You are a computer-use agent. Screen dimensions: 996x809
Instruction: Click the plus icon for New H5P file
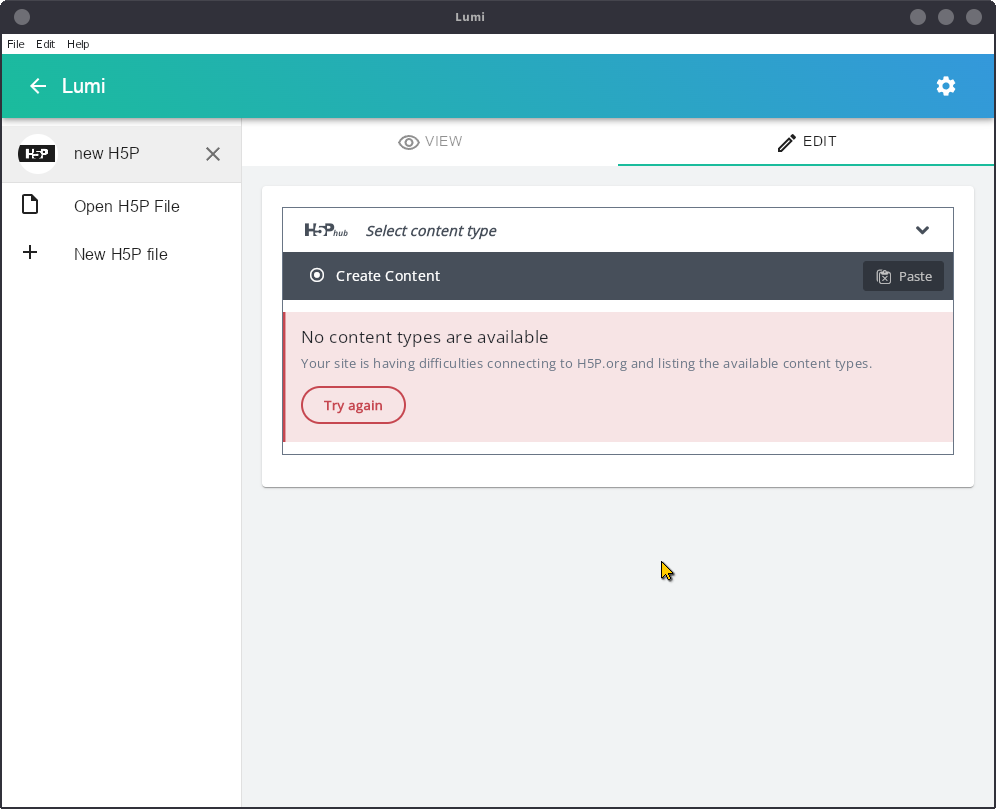[x=30, y=253]
